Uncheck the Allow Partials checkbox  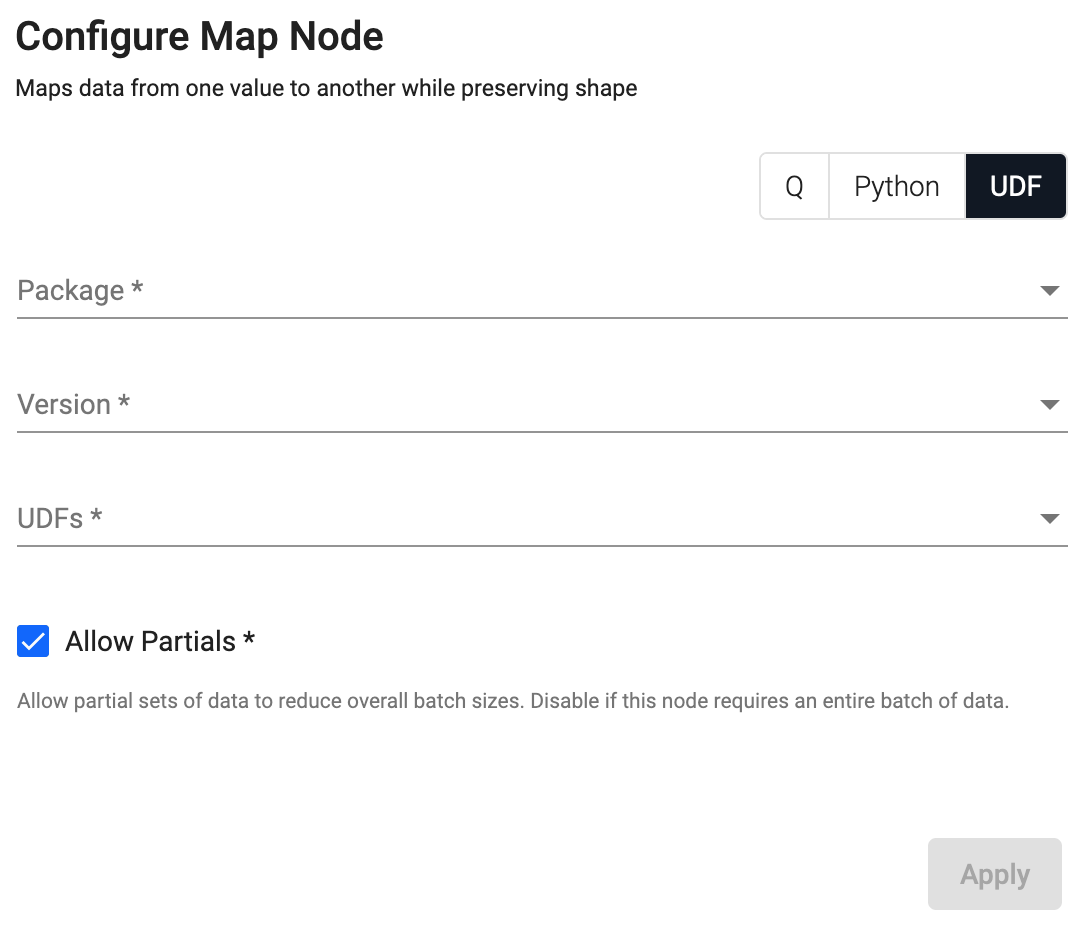tap(33, 641)
